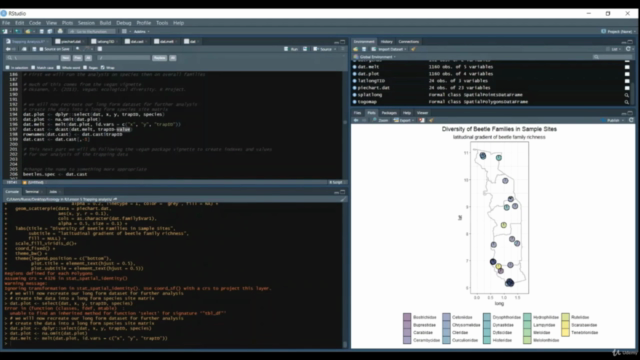View togomap object magnifier icon
Screen dimensions: 640x360
(x=627, y=102)
